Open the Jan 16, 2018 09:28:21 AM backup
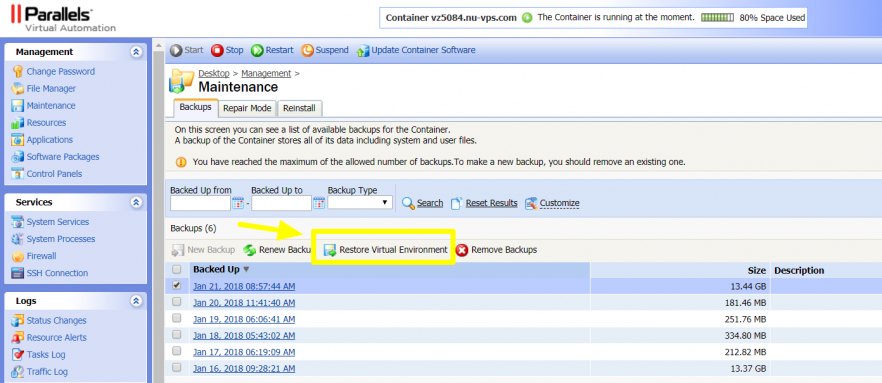 (244, 368)
